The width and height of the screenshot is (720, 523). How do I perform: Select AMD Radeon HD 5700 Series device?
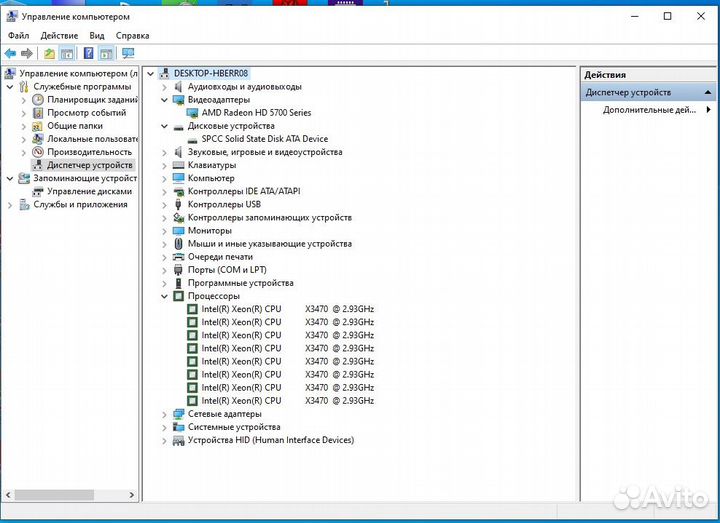[256, 113]
